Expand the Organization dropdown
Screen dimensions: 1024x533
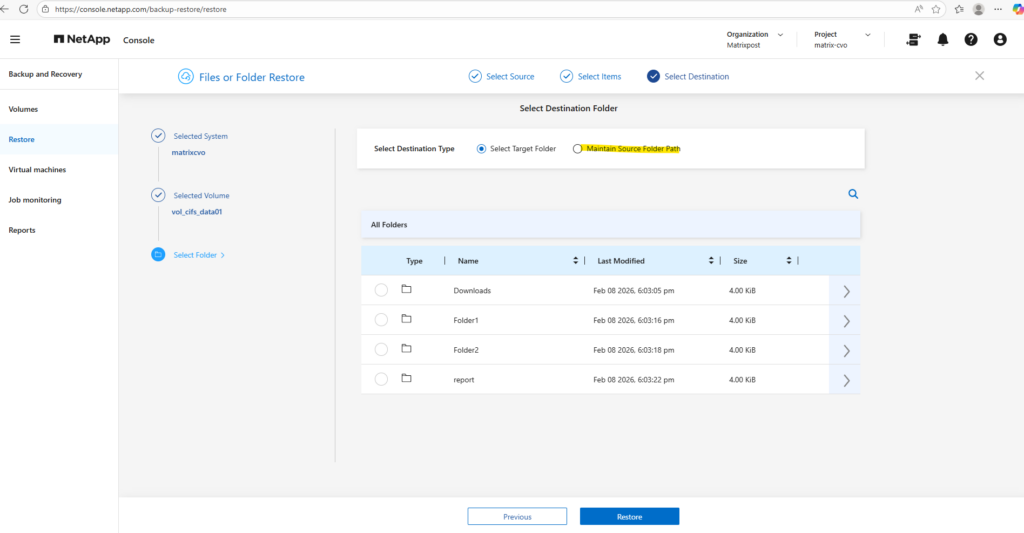click(x=780, y=35)
